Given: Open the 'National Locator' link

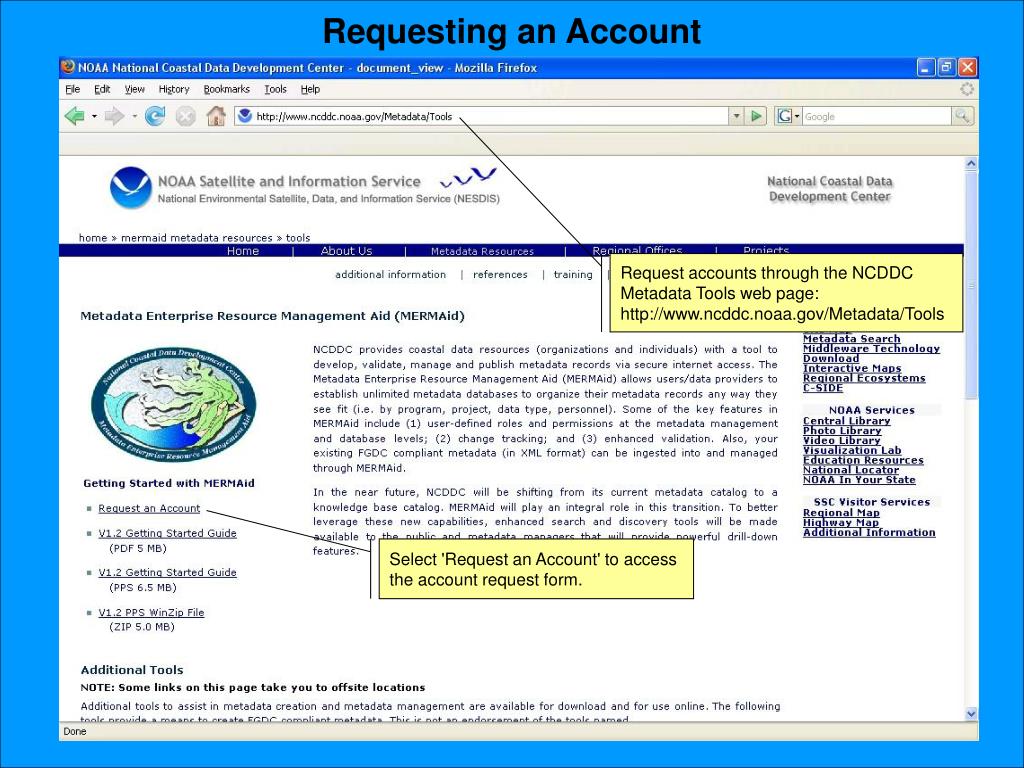Looking at the screenshot, I should (851, 470).
